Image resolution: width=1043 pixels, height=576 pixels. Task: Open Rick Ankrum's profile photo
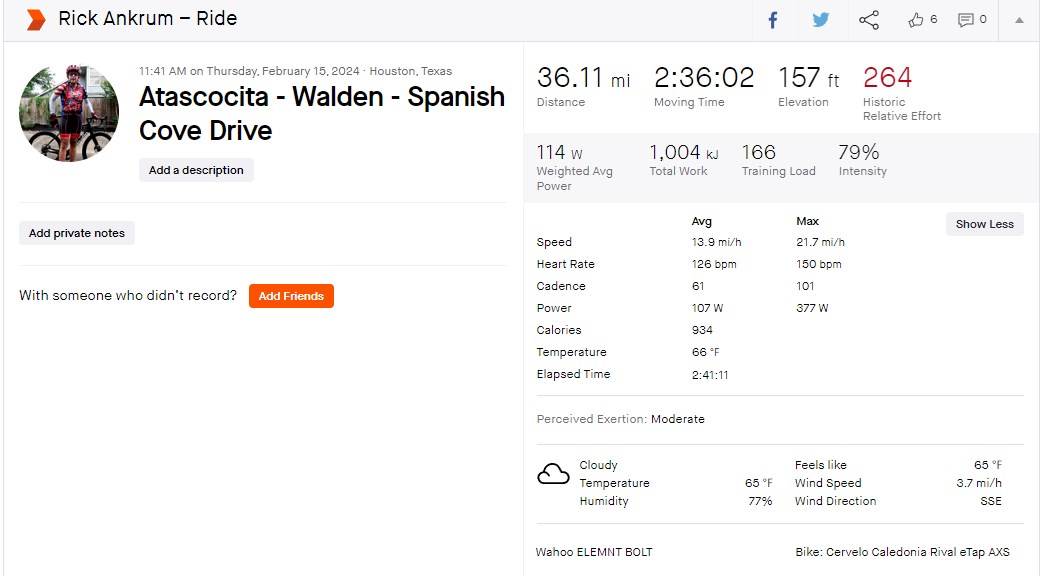pyautogui.click(x=69, y=113)
